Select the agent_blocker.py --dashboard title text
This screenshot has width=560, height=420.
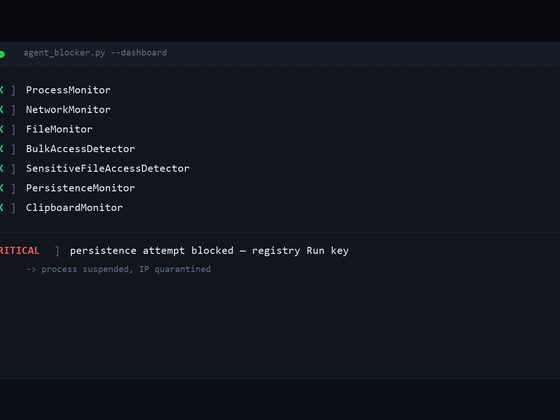(x=95, y=53)
